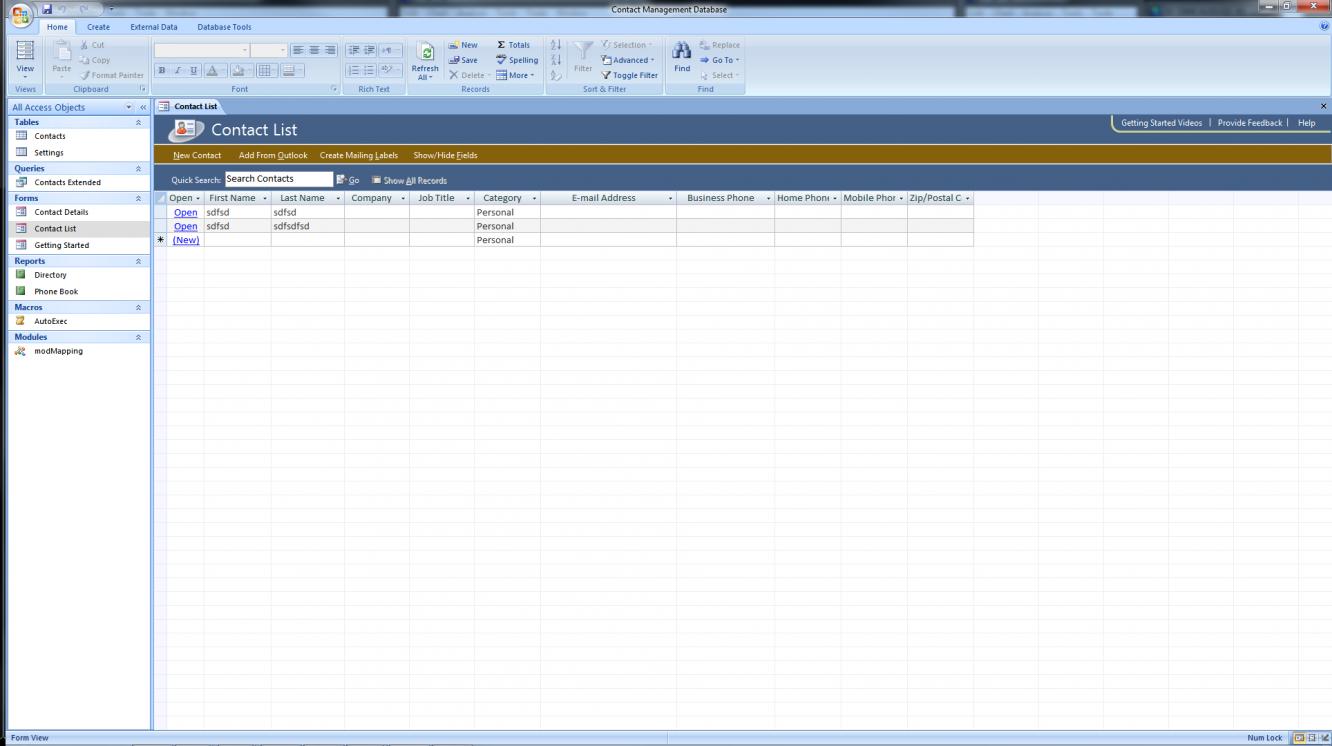The width and height of the screenshot is (1332, 746).
Task: Click New Contact in the form bar
Action: (197, 156)
